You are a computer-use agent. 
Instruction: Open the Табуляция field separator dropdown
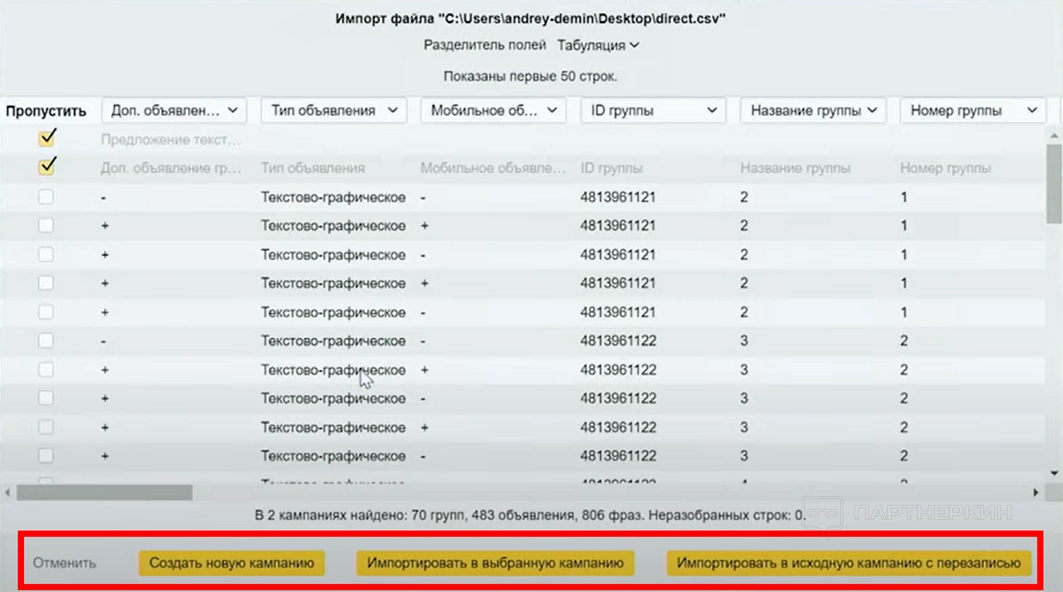coord(598,45)
